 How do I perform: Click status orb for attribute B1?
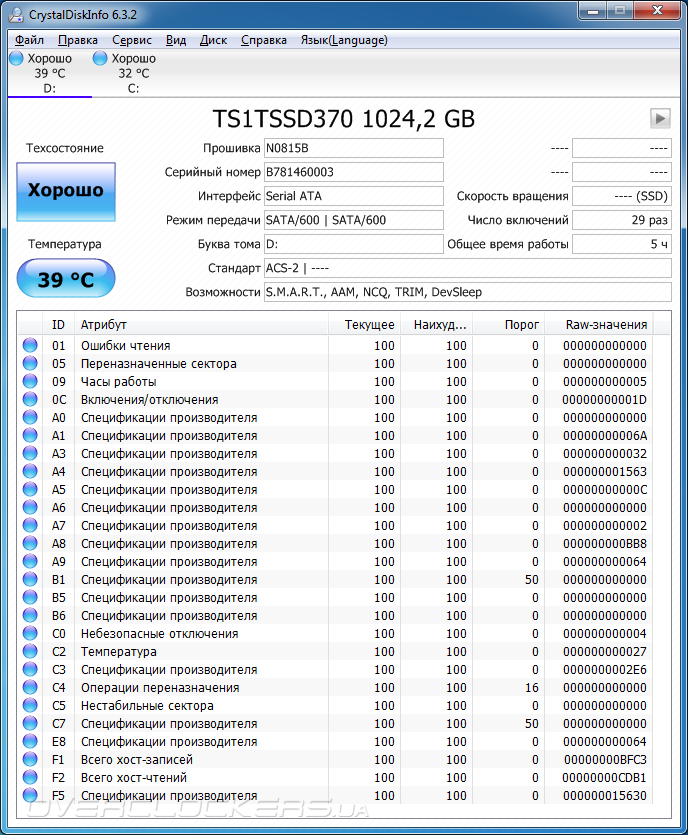point(30,579)
